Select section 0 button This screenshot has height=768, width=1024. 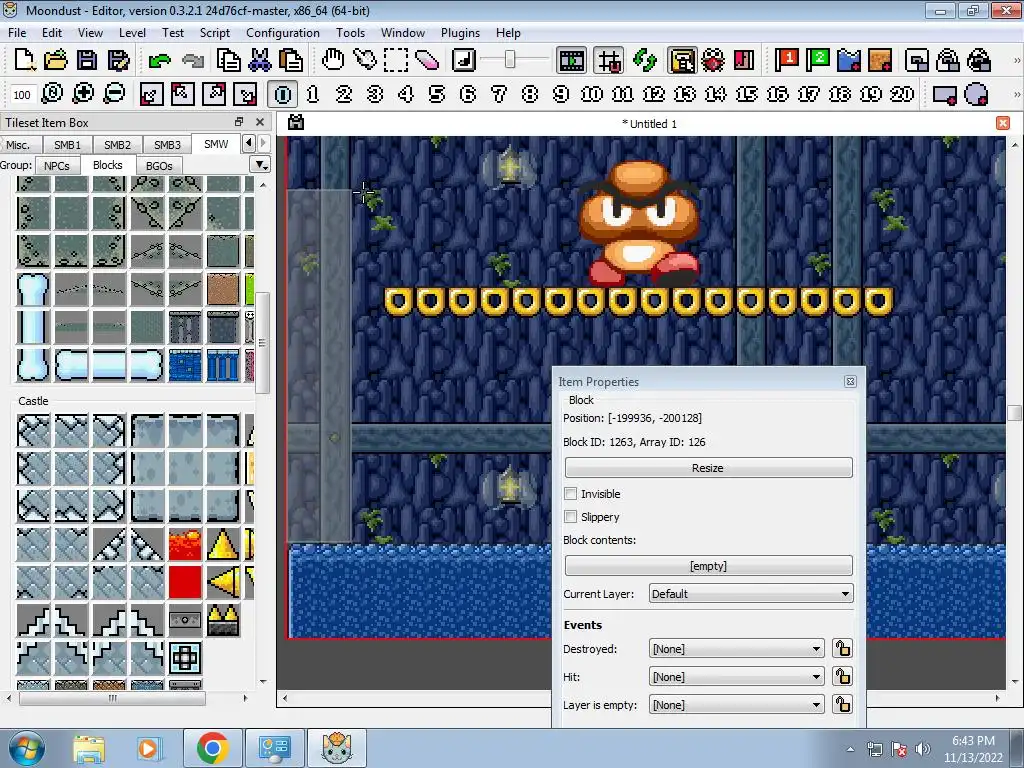(283, 94)
